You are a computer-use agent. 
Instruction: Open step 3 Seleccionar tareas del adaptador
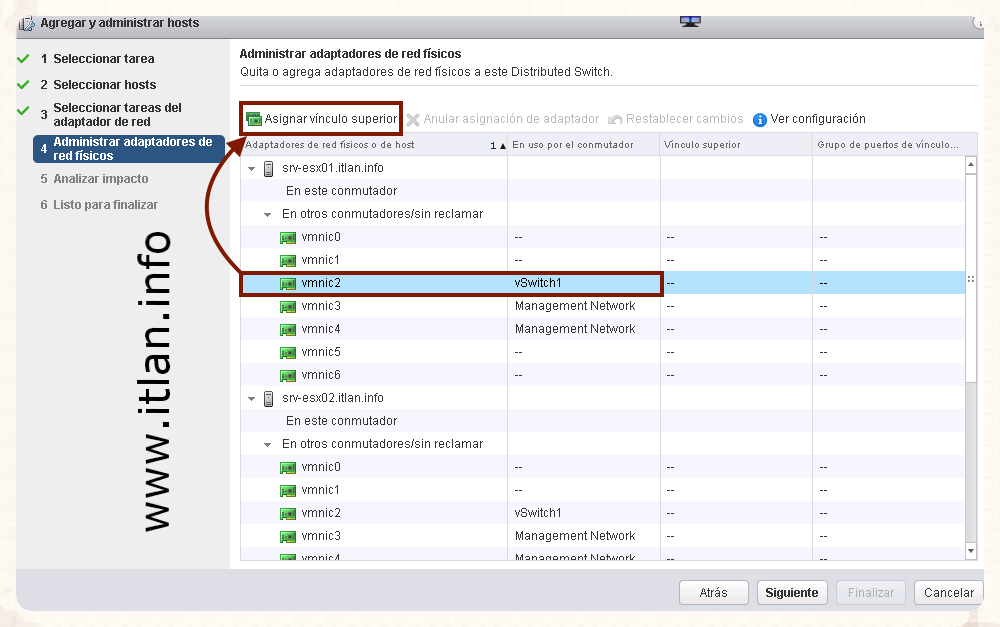pyautogui.click(x=116, y=114)
